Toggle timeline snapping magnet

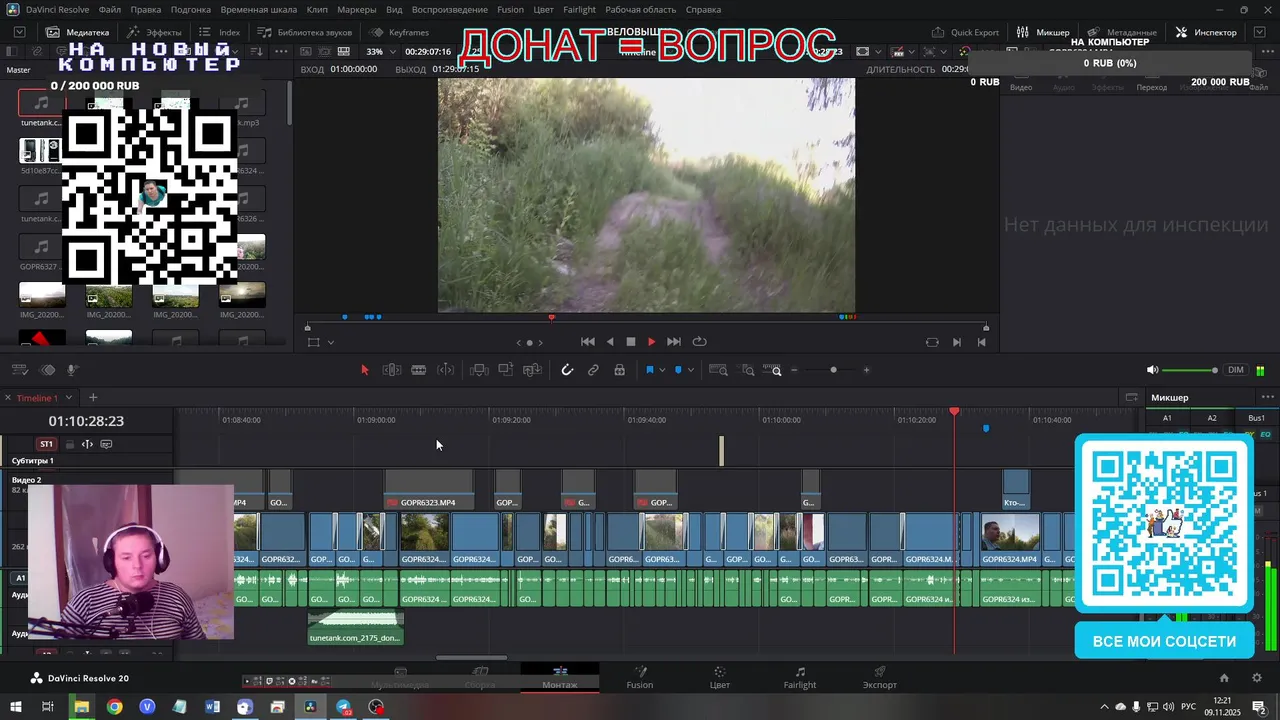(567, 370)
